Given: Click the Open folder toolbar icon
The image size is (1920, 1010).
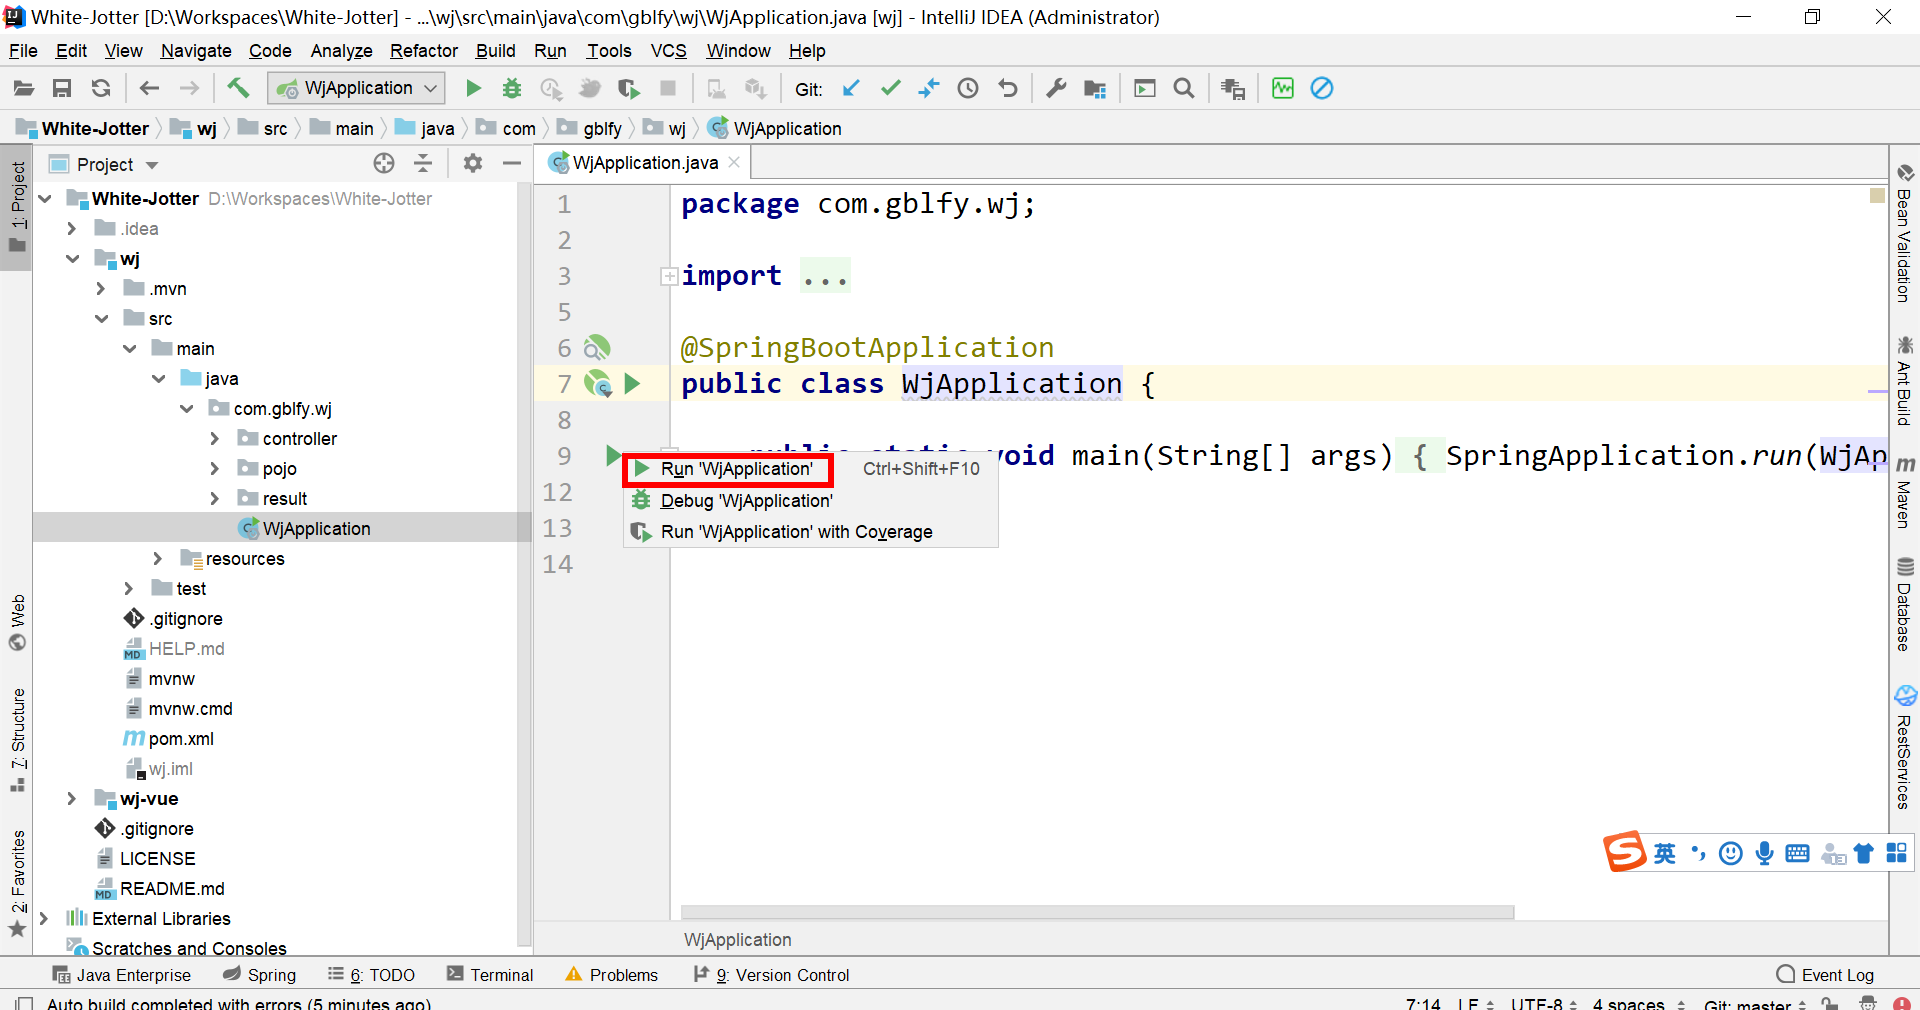Looking at the screenshot, I should pos(24,89).
